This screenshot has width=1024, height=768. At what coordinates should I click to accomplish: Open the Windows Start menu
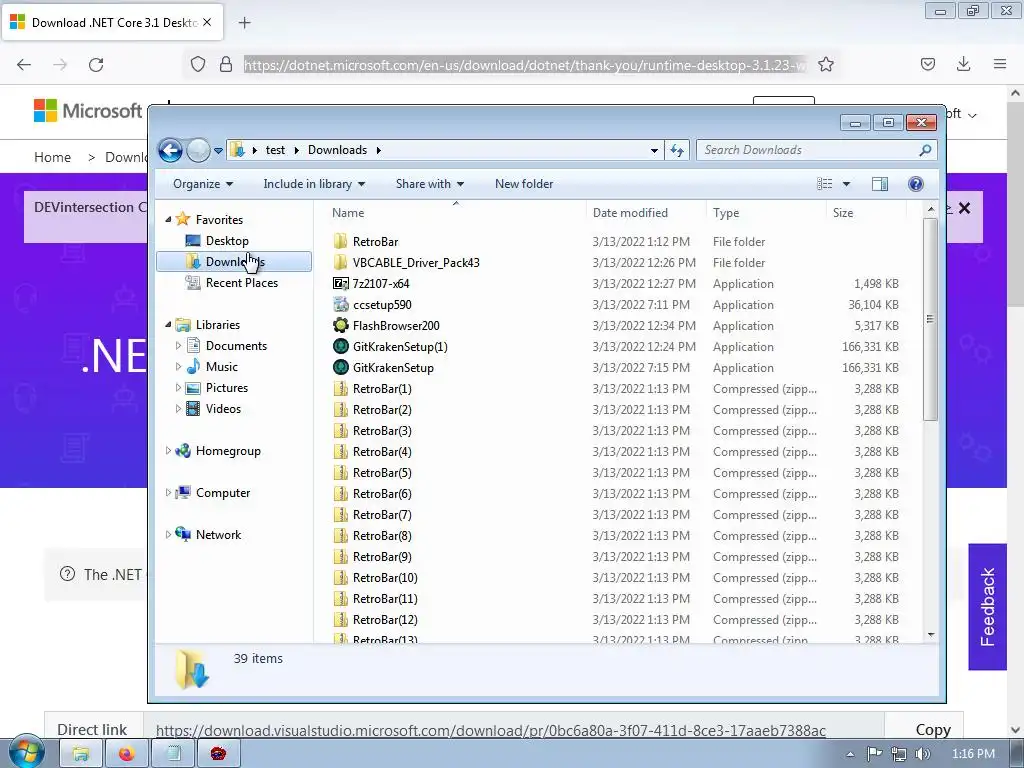click(x=25, y=753)
